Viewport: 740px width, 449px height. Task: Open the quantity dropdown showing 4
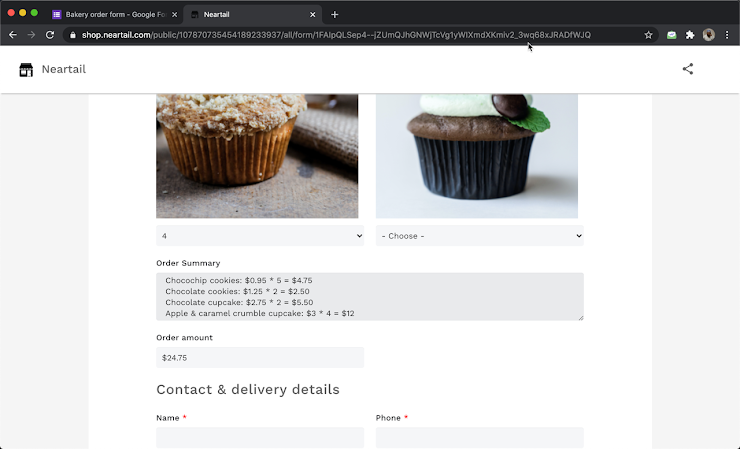click(260, 236)
